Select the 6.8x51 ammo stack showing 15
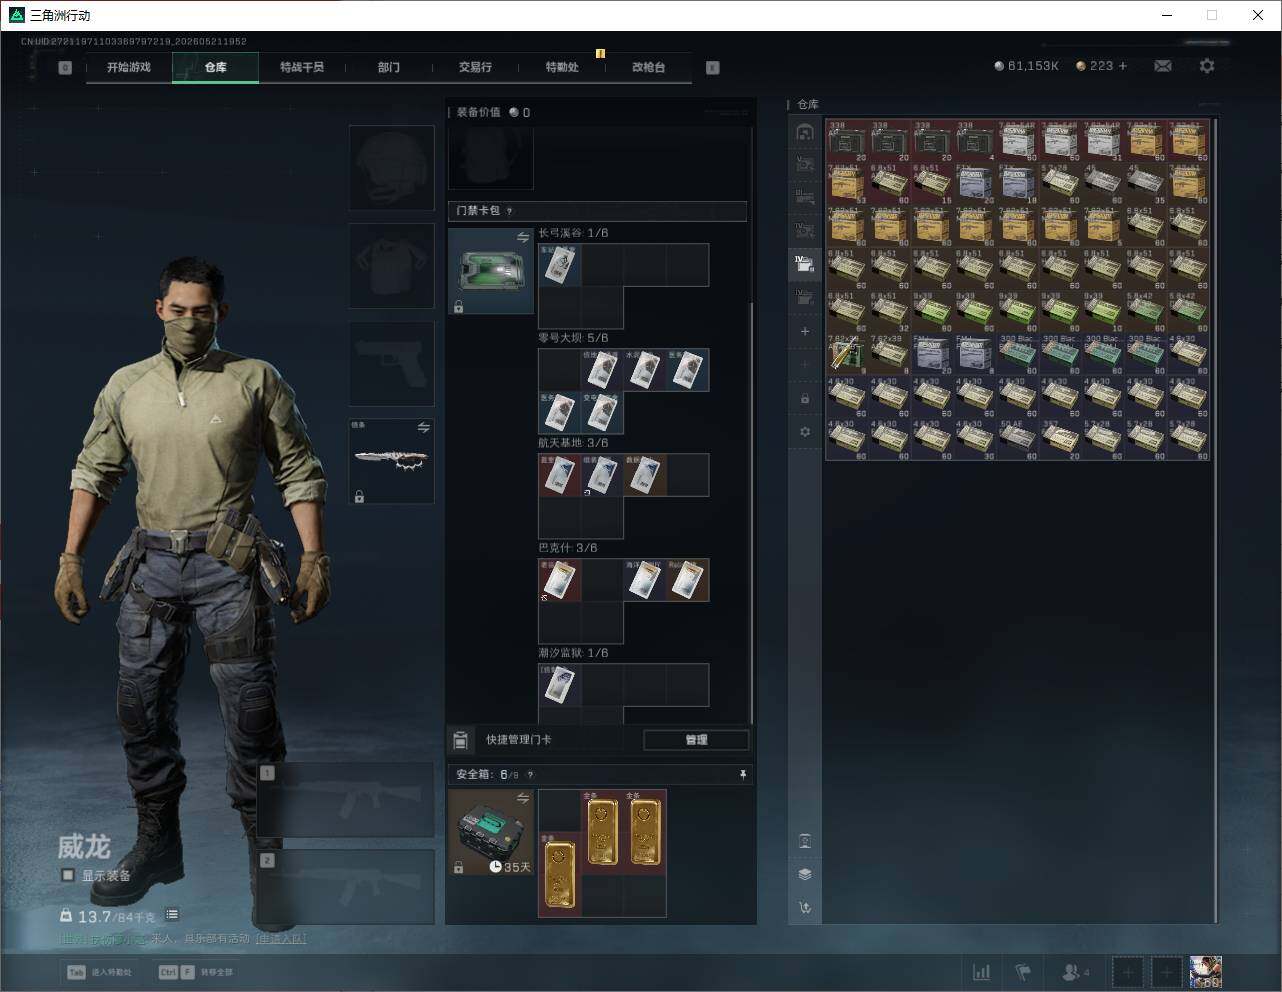The width and height of the screenshot is (1282, 992). click(x=932, y=184)
